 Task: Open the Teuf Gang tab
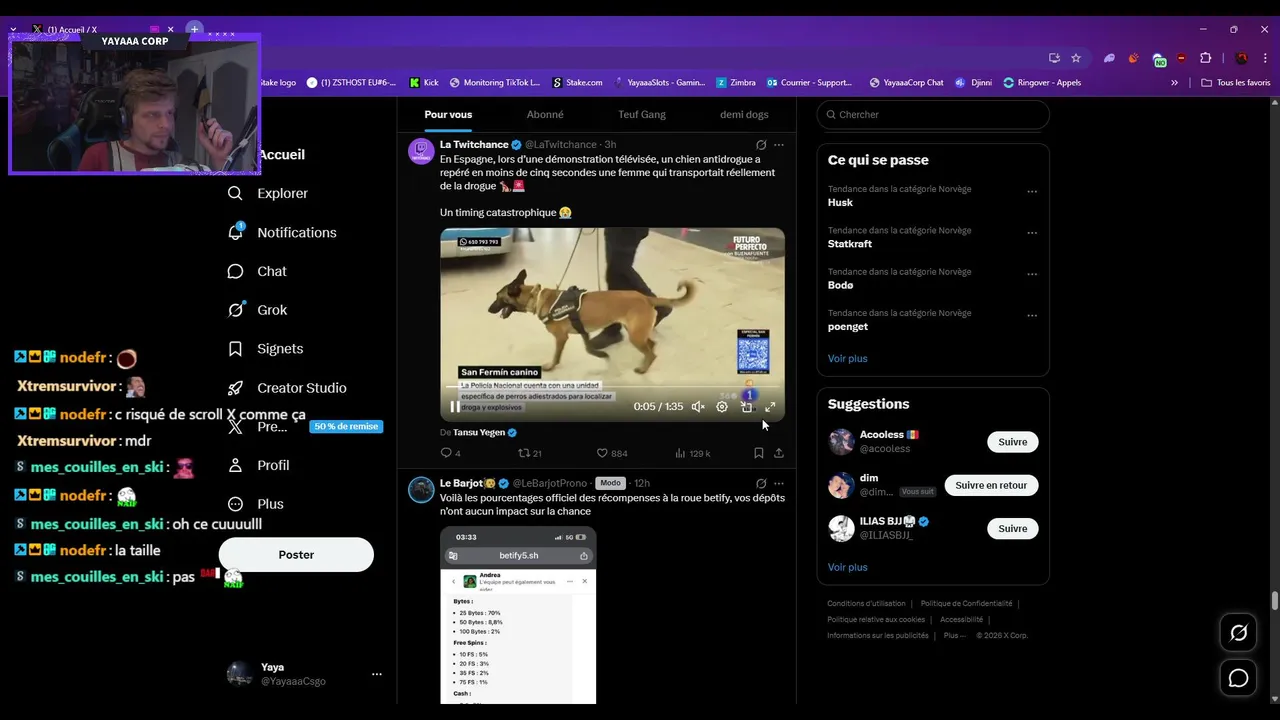642,114
